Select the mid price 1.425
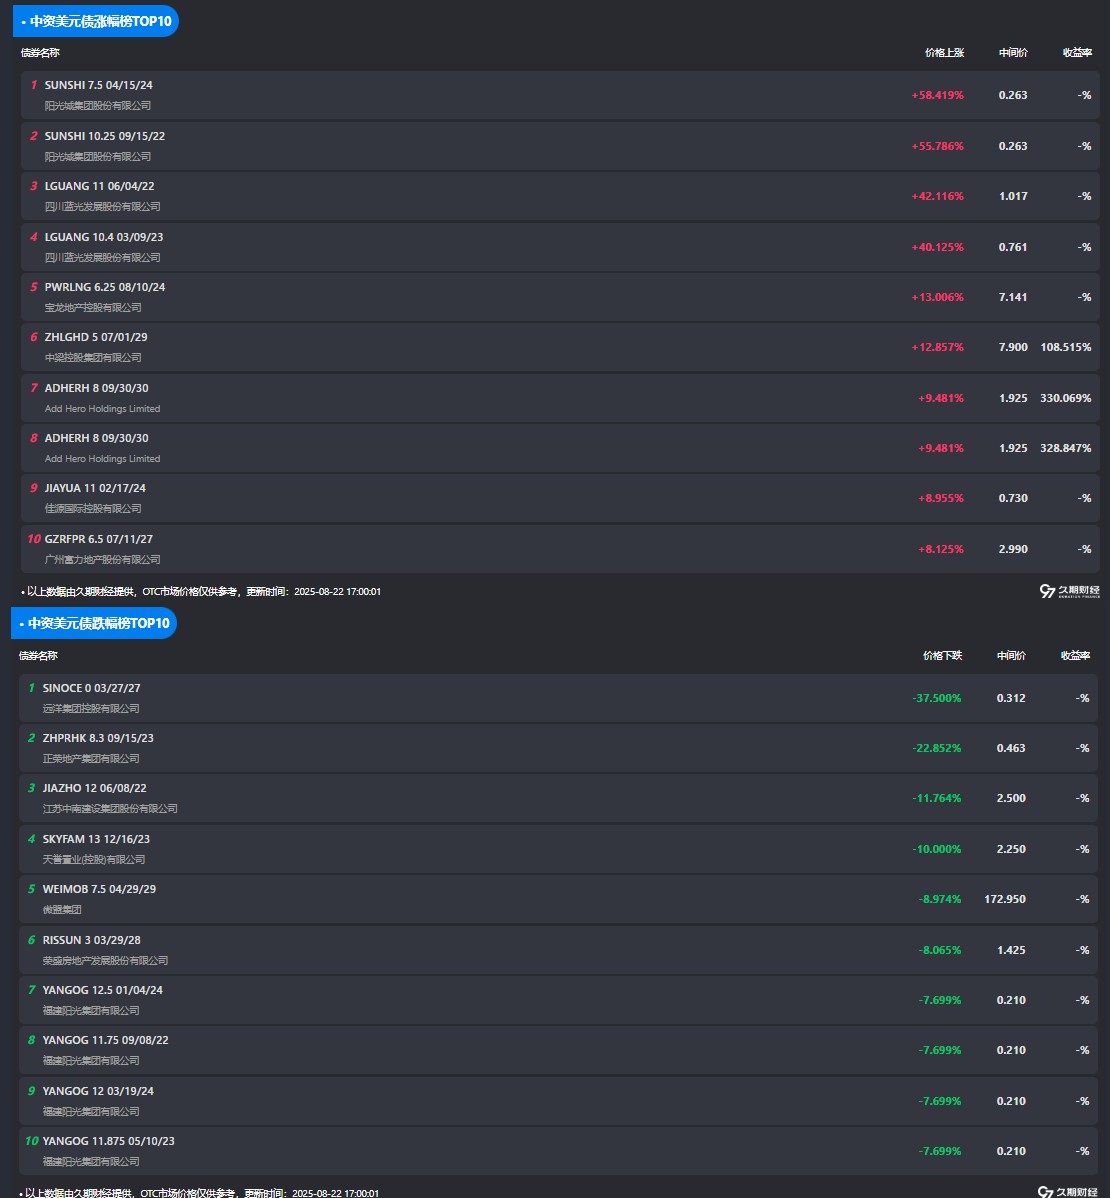1110x1198 pixels. [1011, 950]
